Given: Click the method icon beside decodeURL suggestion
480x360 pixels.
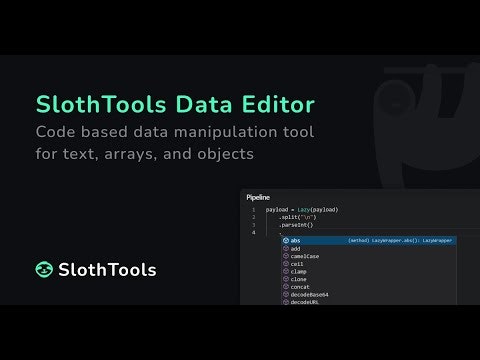Looking at the screenshot, I should pos(286,302).
